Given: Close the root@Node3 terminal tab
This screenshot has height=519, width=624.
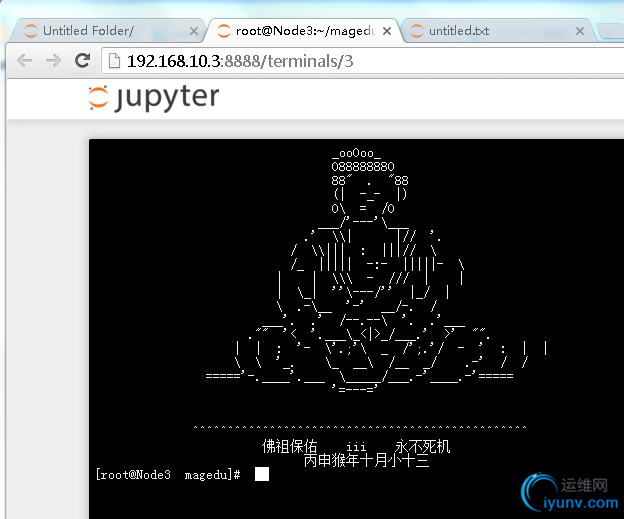Looking at the screenshot, I should pyautogui.click(x=387, y=31).
